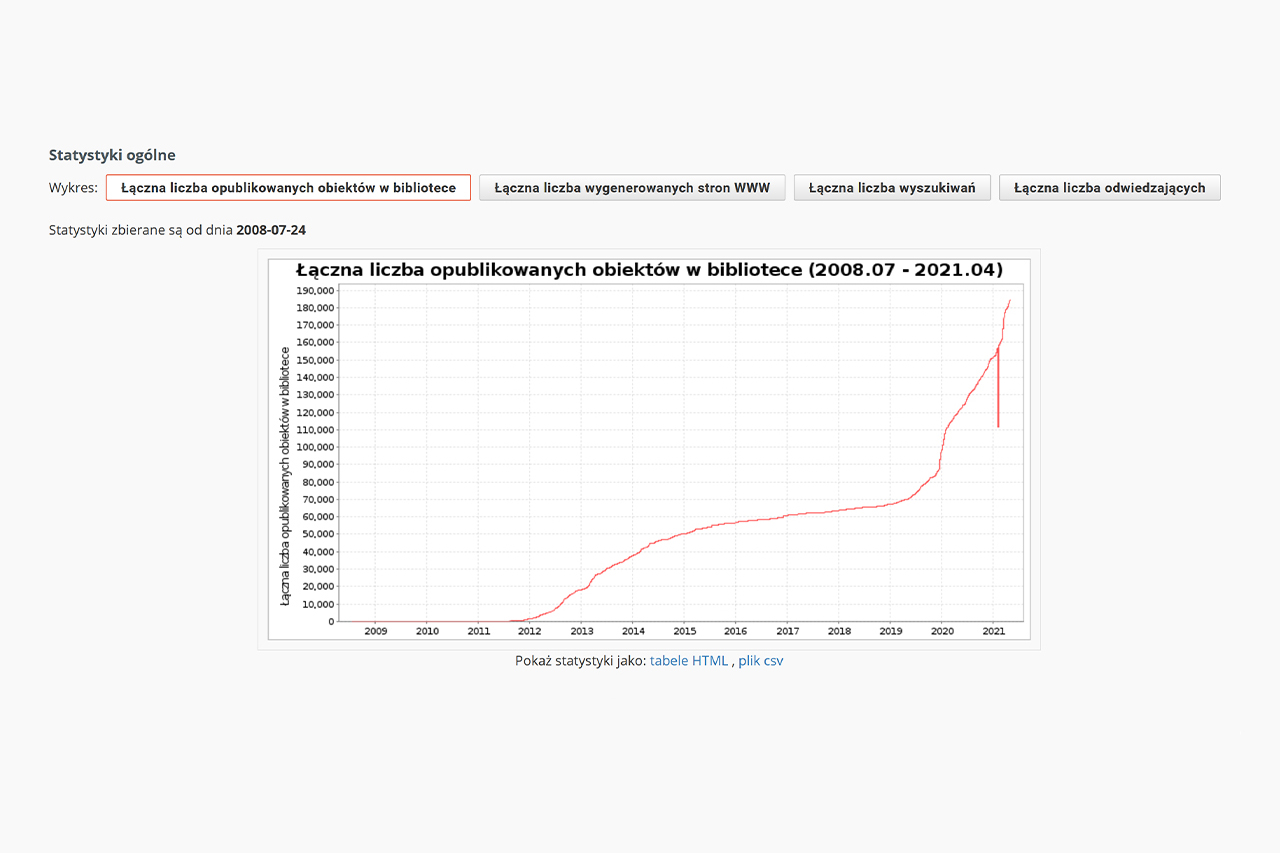Click the rotated y-axis title

click(x=285, y=475)
